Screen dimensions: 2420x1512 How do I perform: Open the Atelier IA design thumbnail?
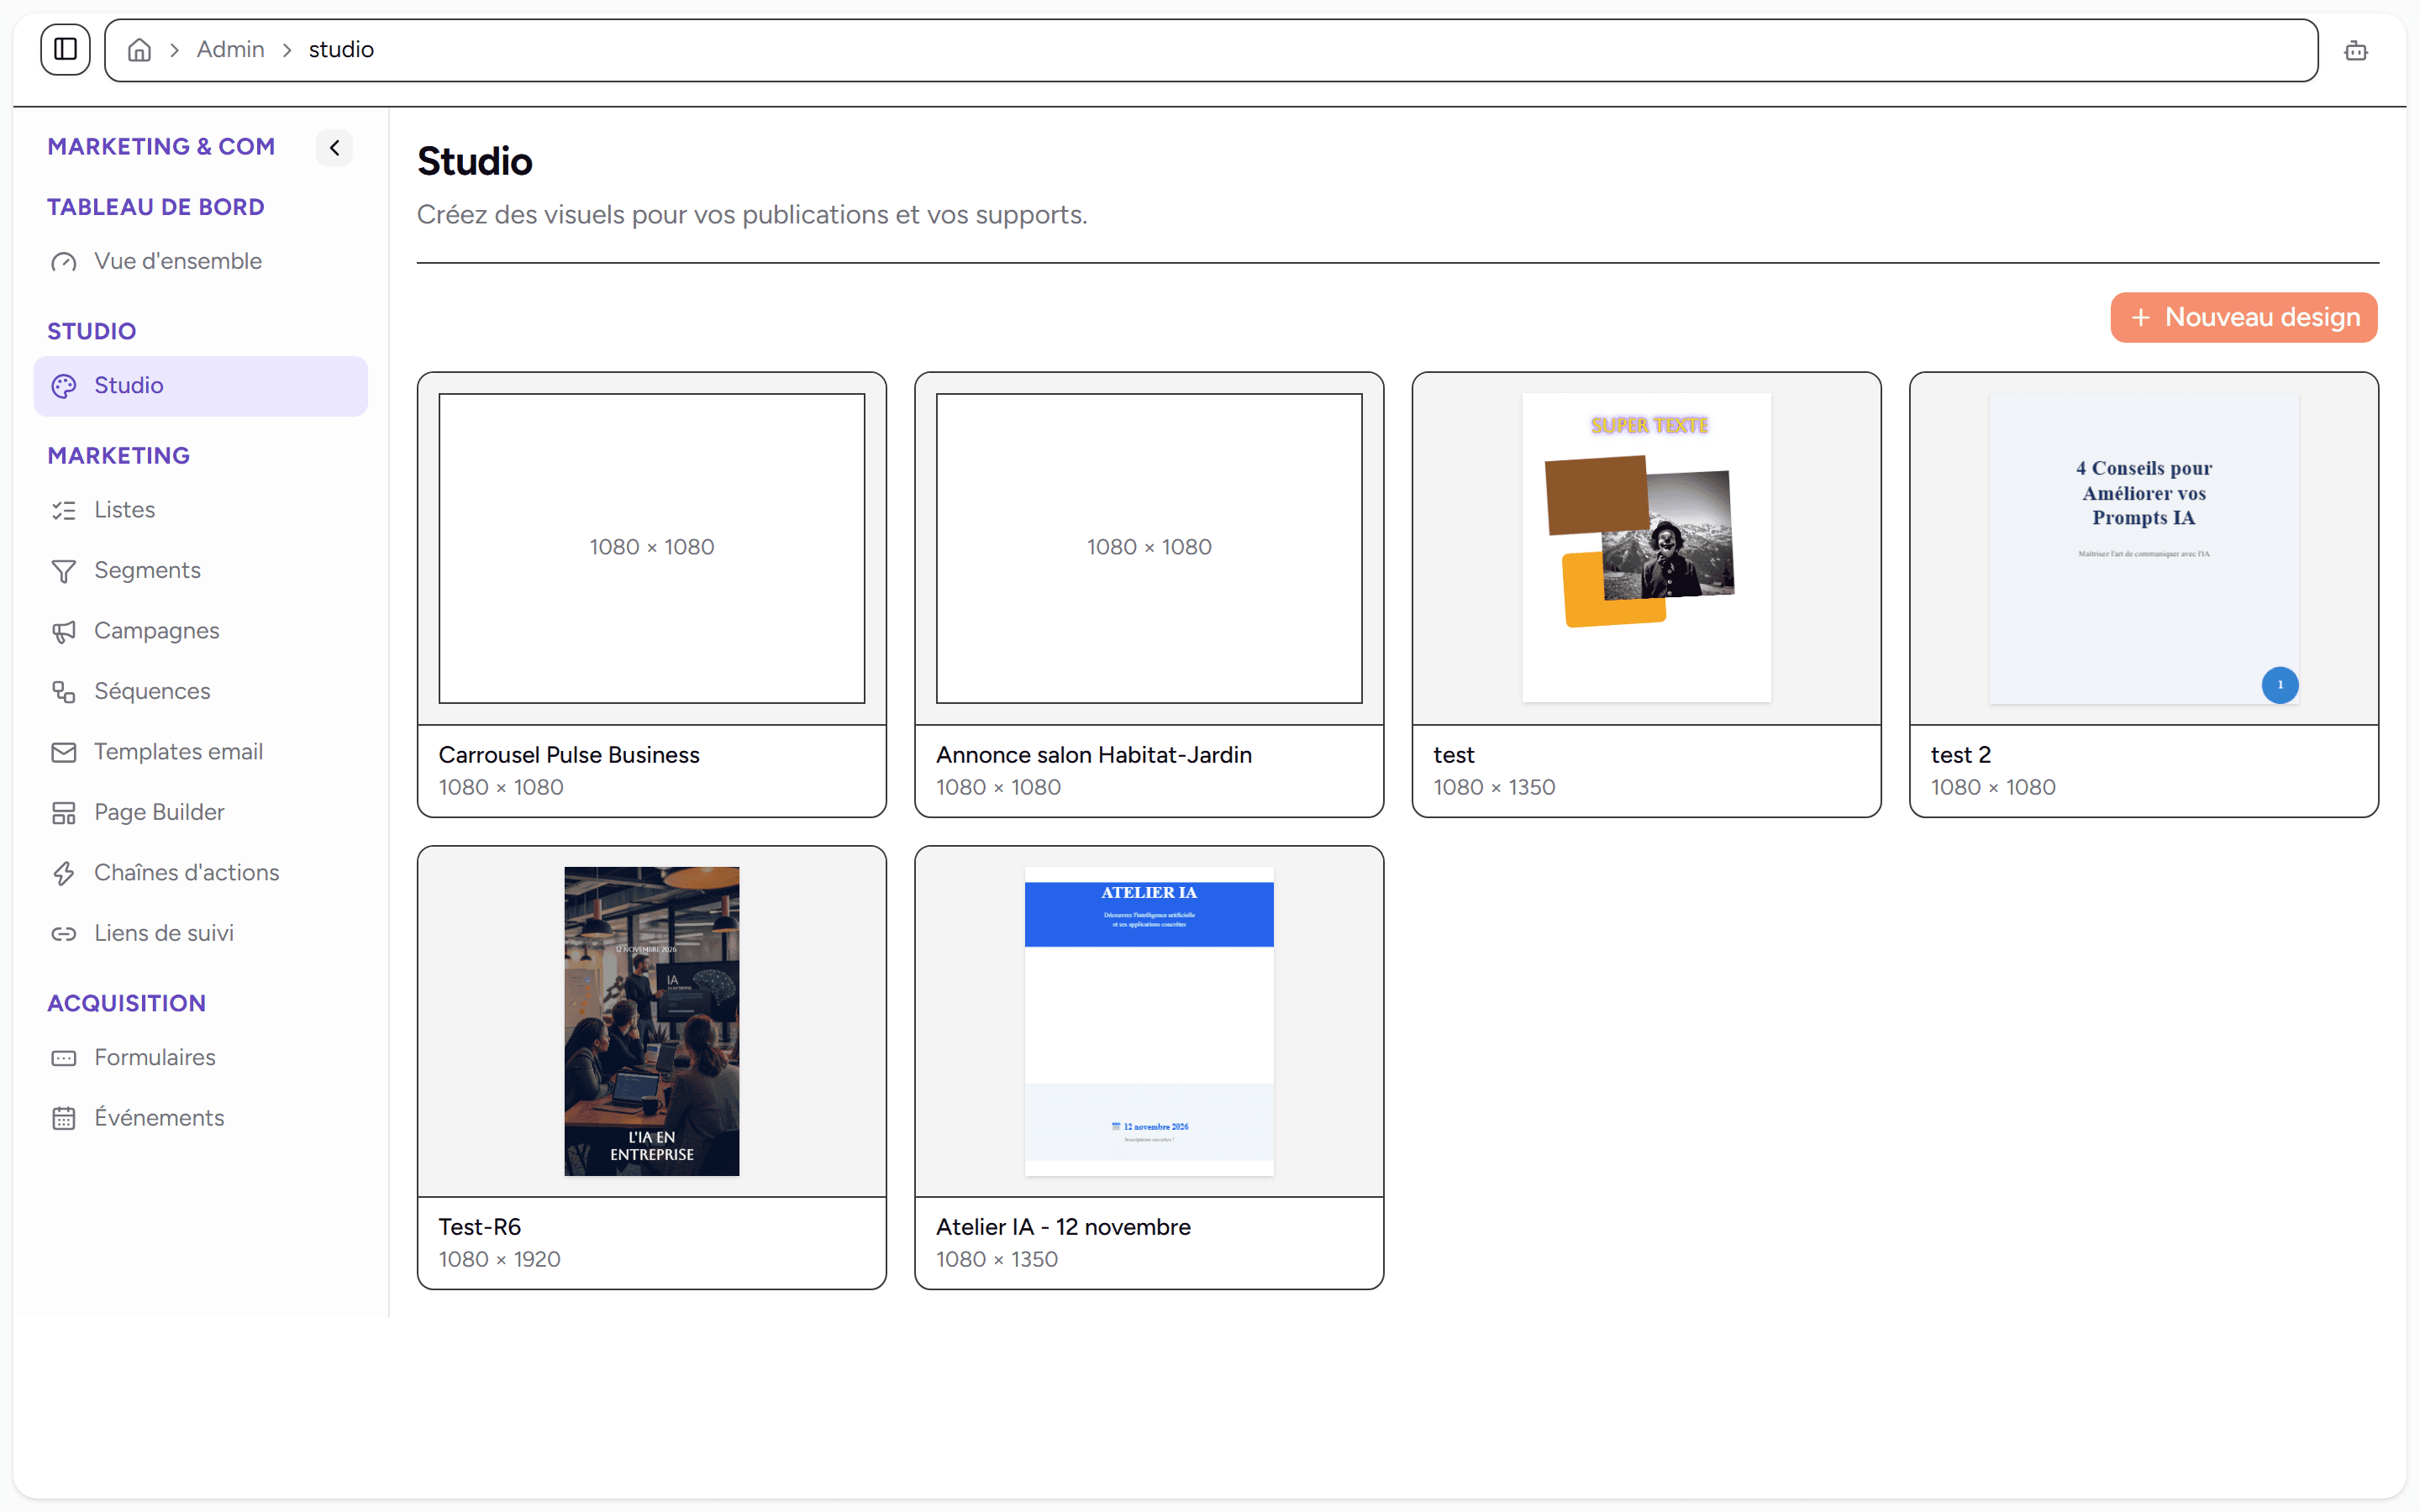1149,1021
